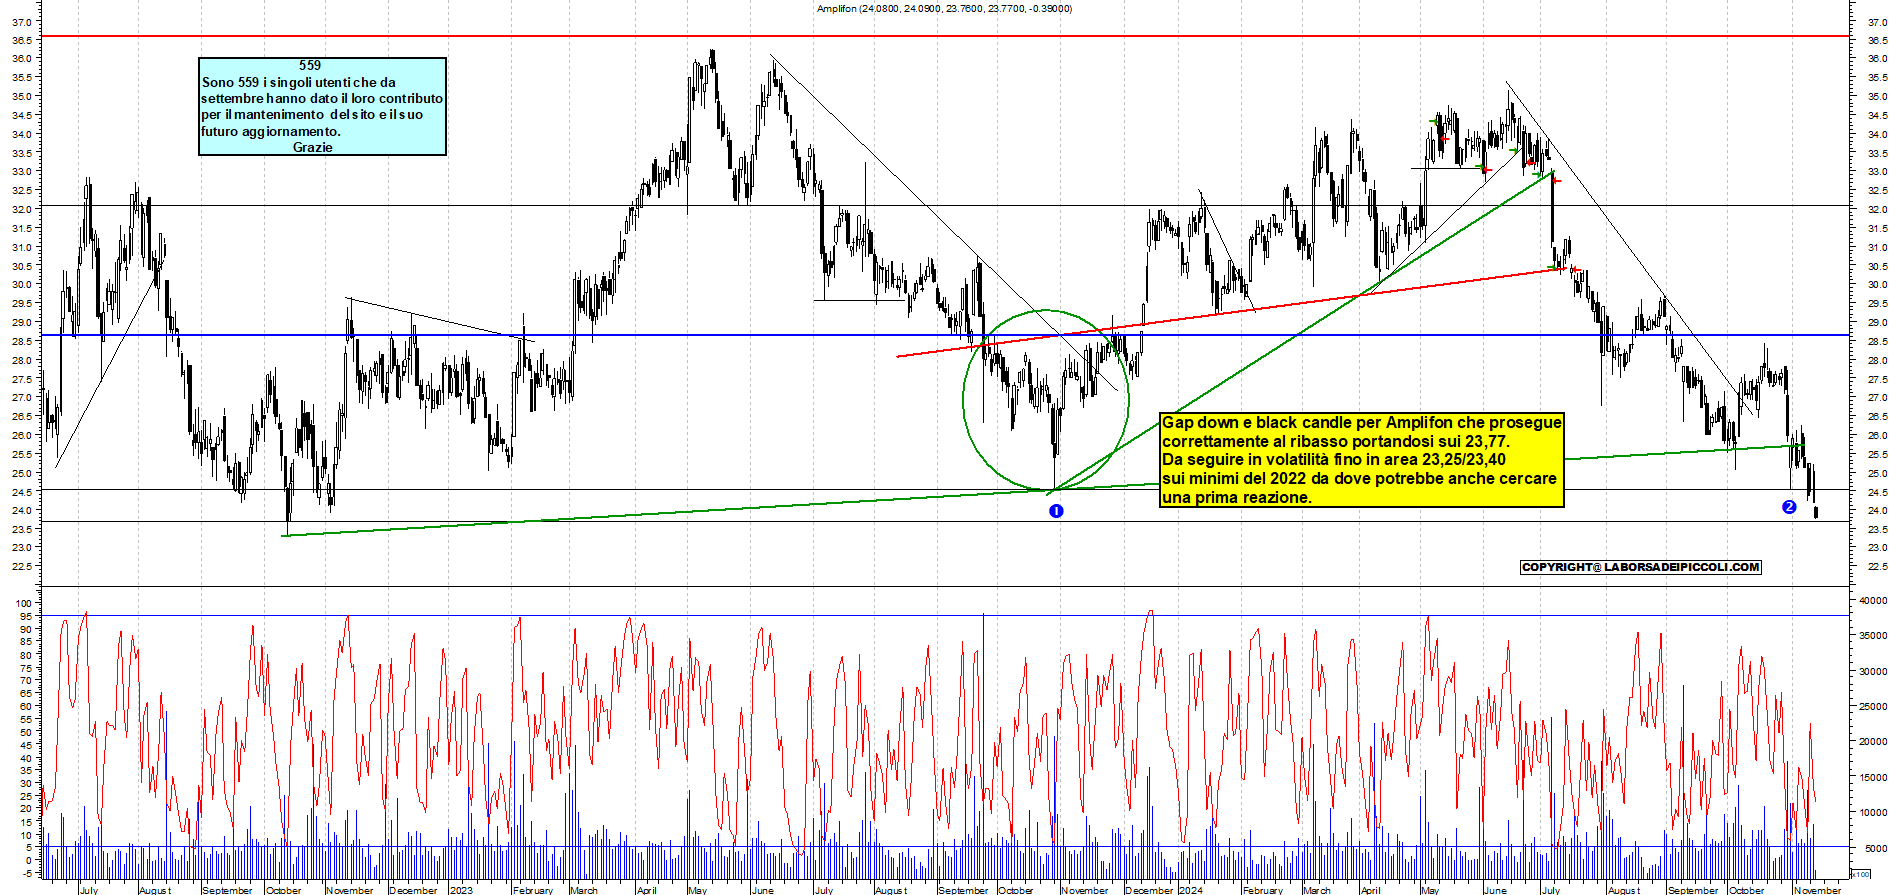This screenshot has height=895, width=1890.
Task: Select the yellow 'Gap down e black candle' commentary box
Action: (x=1361, y=460)
